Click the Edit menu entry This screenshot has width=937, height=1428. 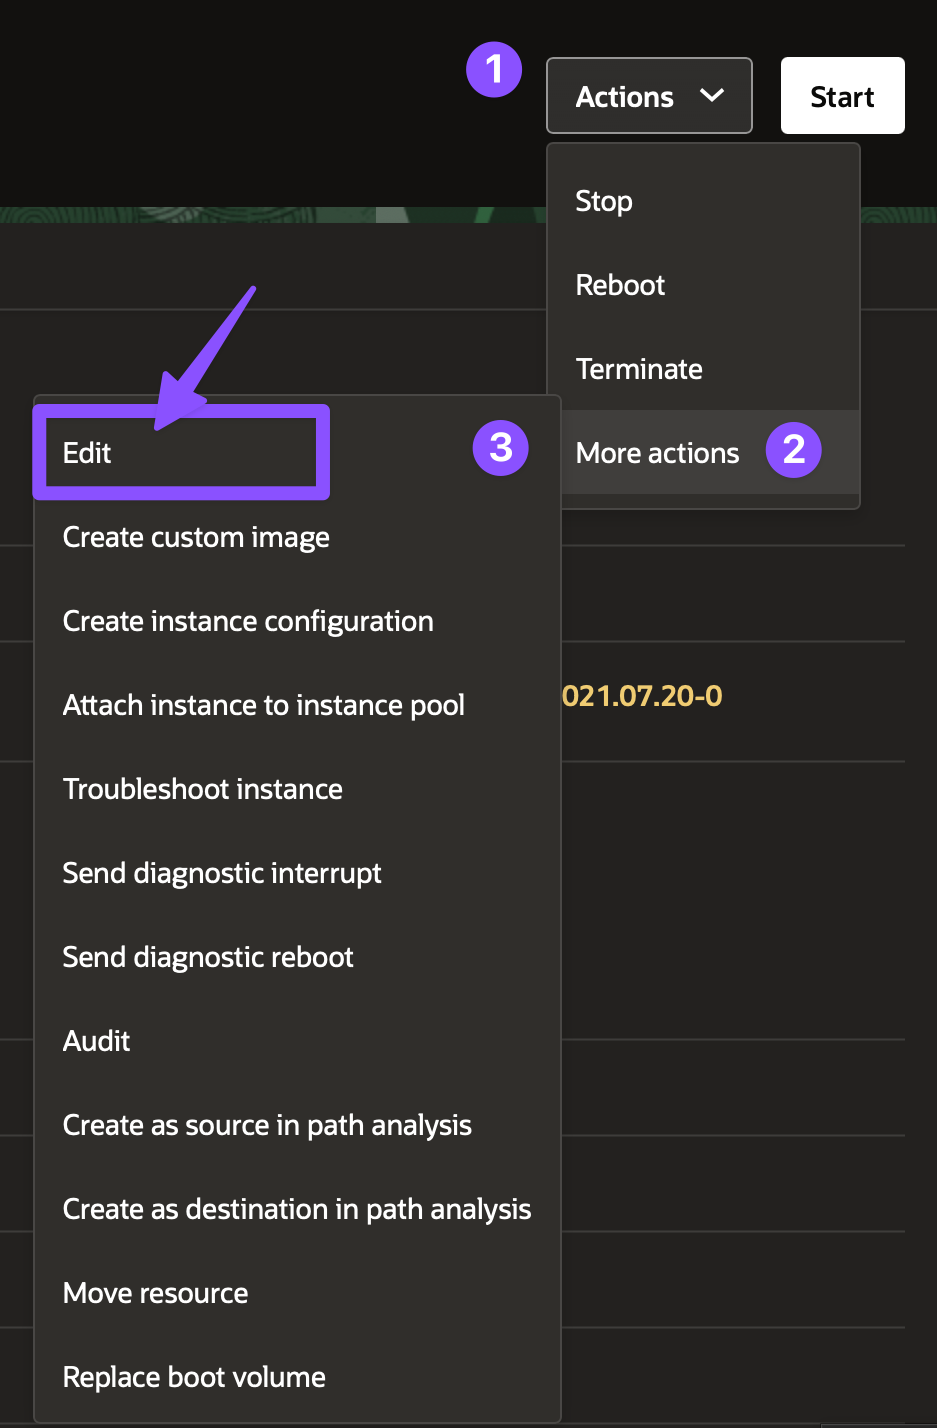click(297, 453)
